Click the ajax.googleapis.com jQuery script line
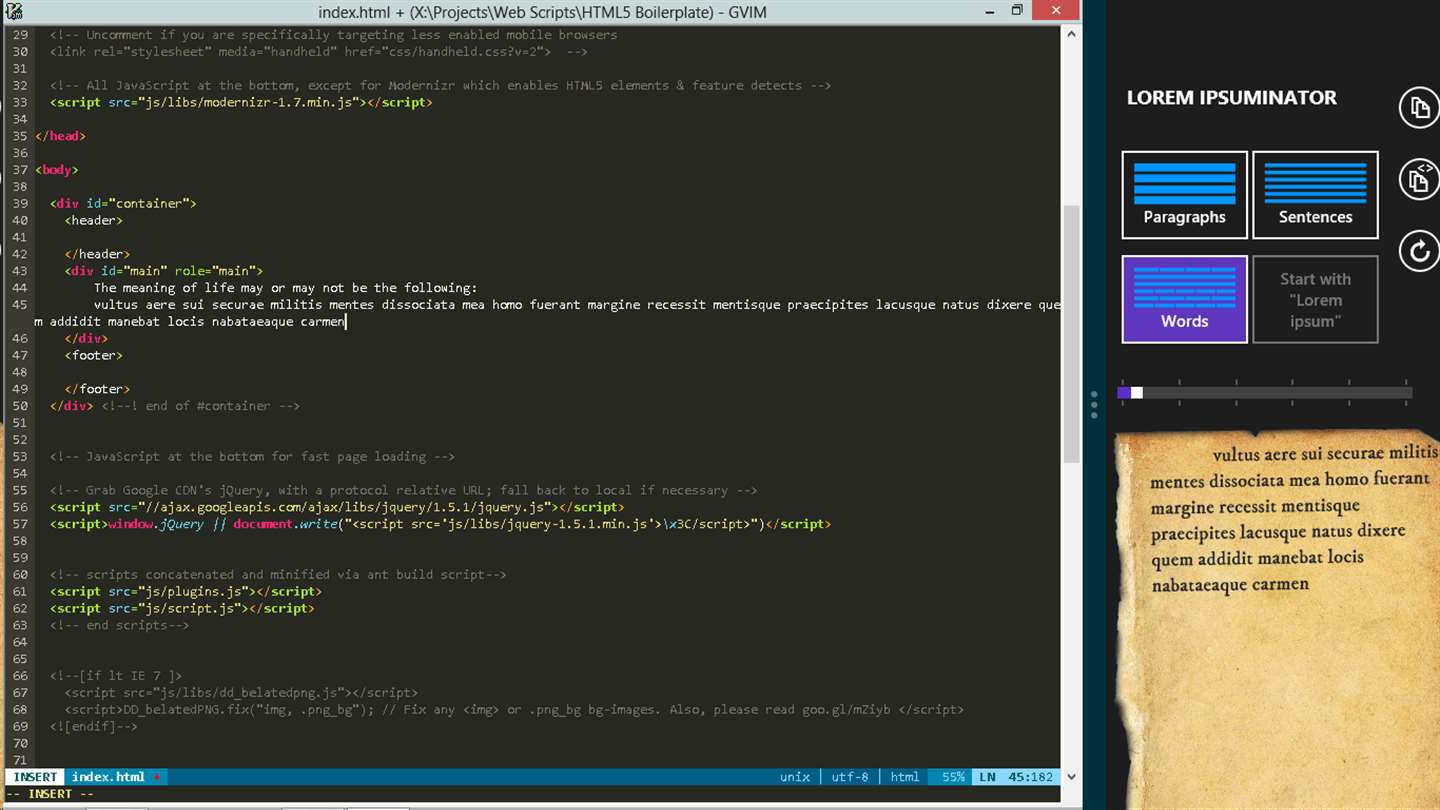Image resolution: width=1440 pixels, height=810 pixels. (x=337, y=507)
